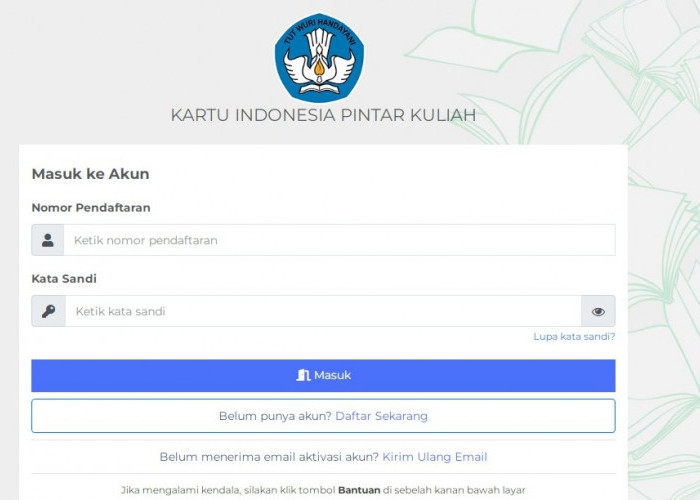Viewport: 700px width, 500px height.
Task: Click the Tut Wuri Handayani logo
Action: pos(319,58)
